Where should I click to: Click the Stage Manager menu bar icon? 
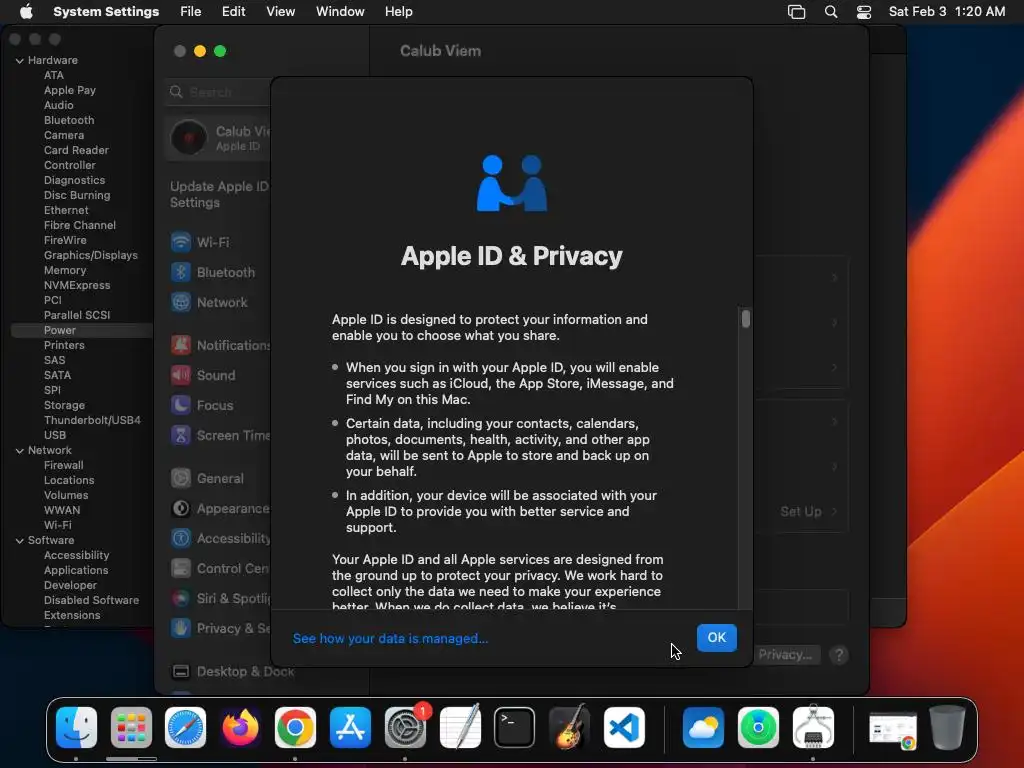point(796,12)
